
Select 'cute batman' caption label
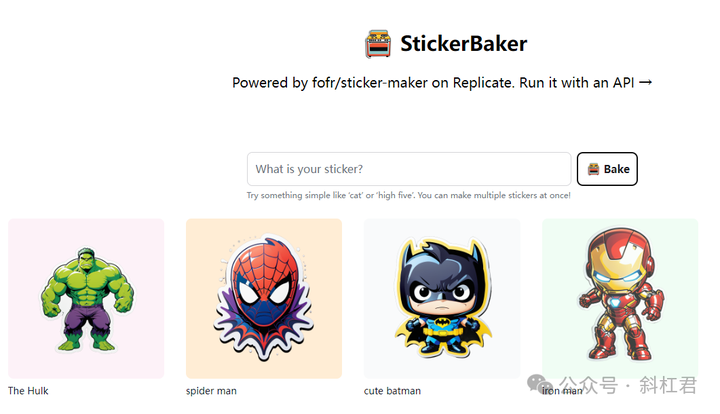[x=392, y=391]
